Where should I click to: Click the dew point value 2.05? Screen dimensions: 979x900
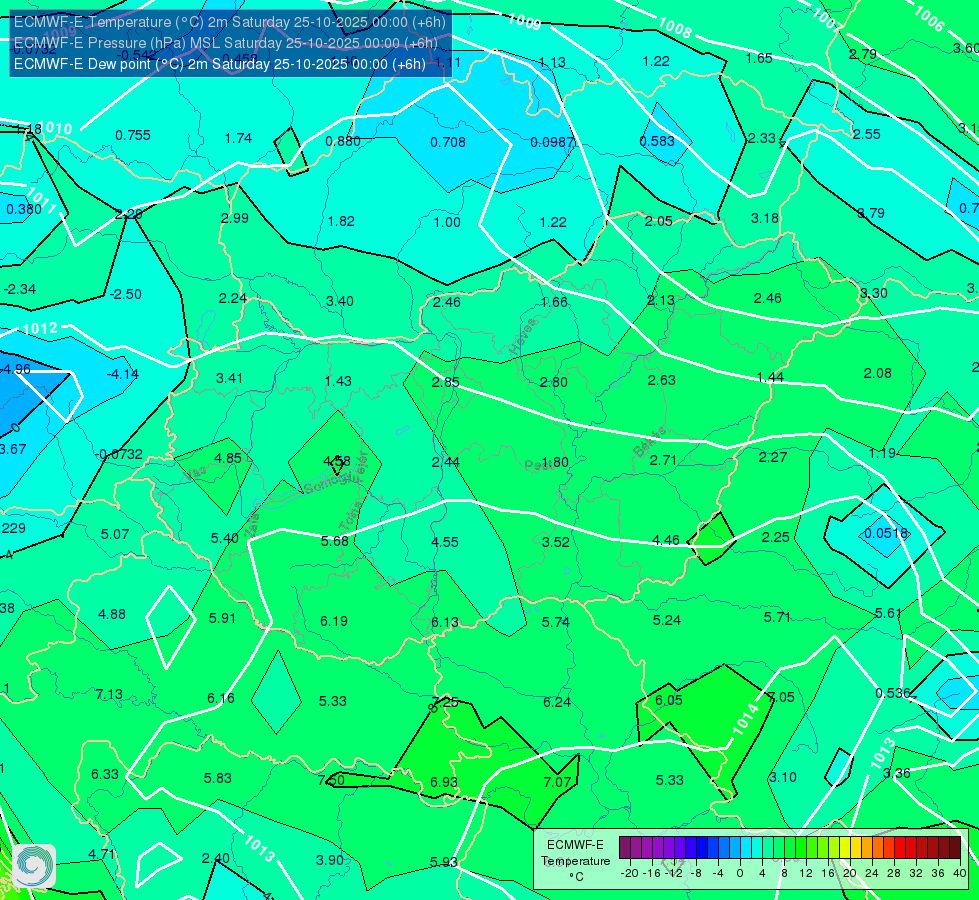[659, 221]
